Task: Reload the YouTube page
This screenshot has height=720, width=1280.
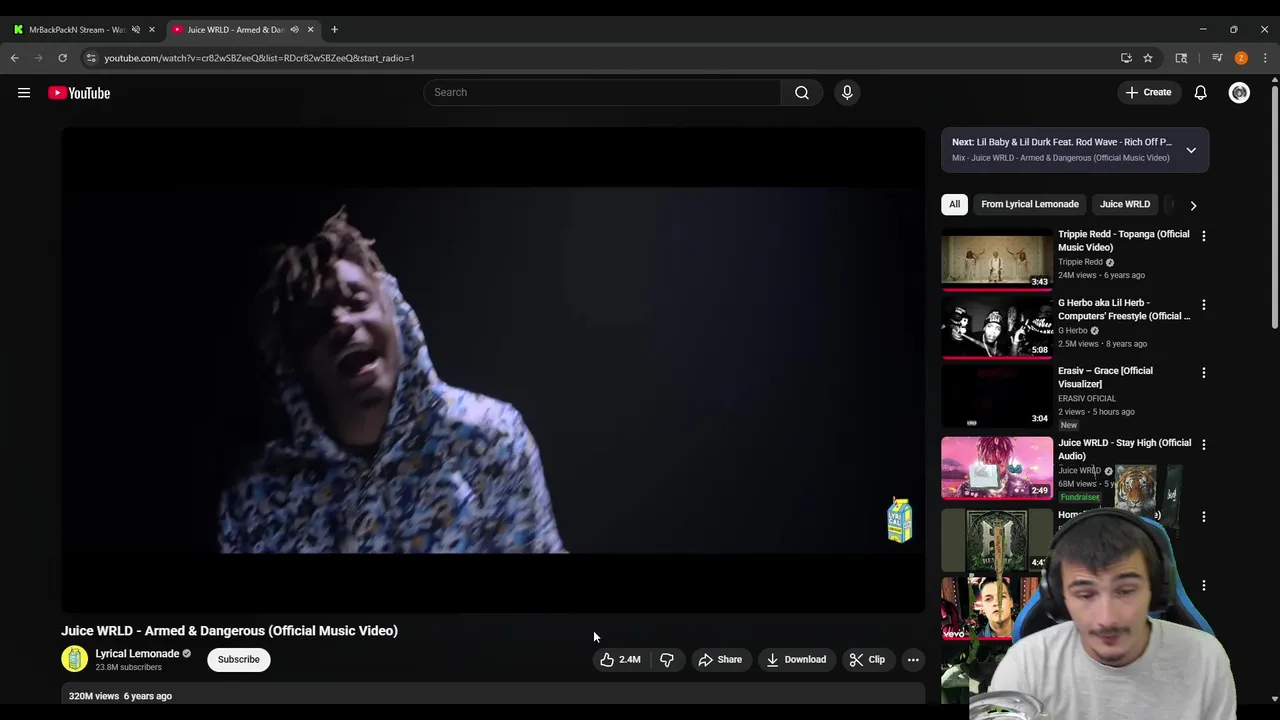Action: pyautogui.click(x=62, y=58)
